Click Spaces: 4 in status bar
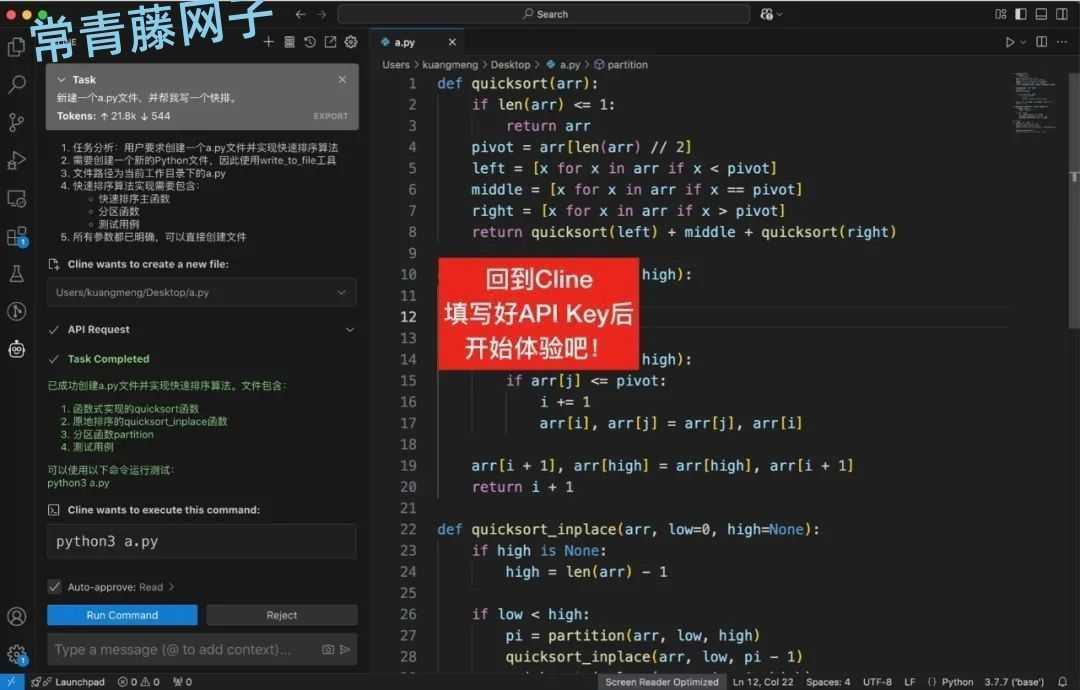 point(828,682)
